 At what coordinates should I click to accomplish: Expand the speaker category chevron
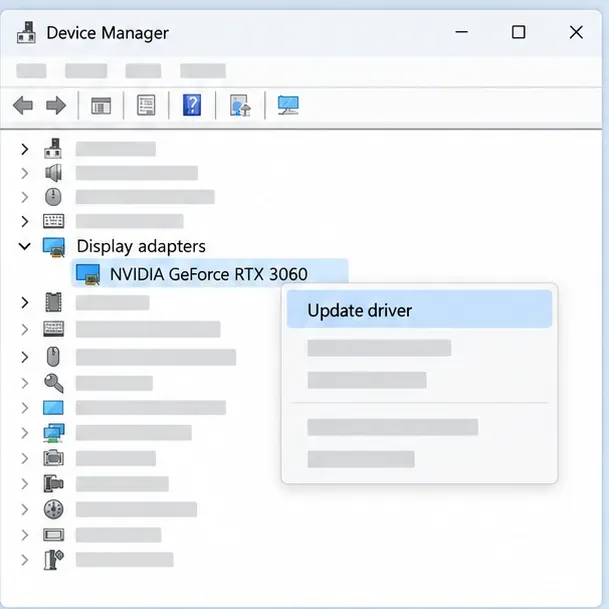pos(25,173)
